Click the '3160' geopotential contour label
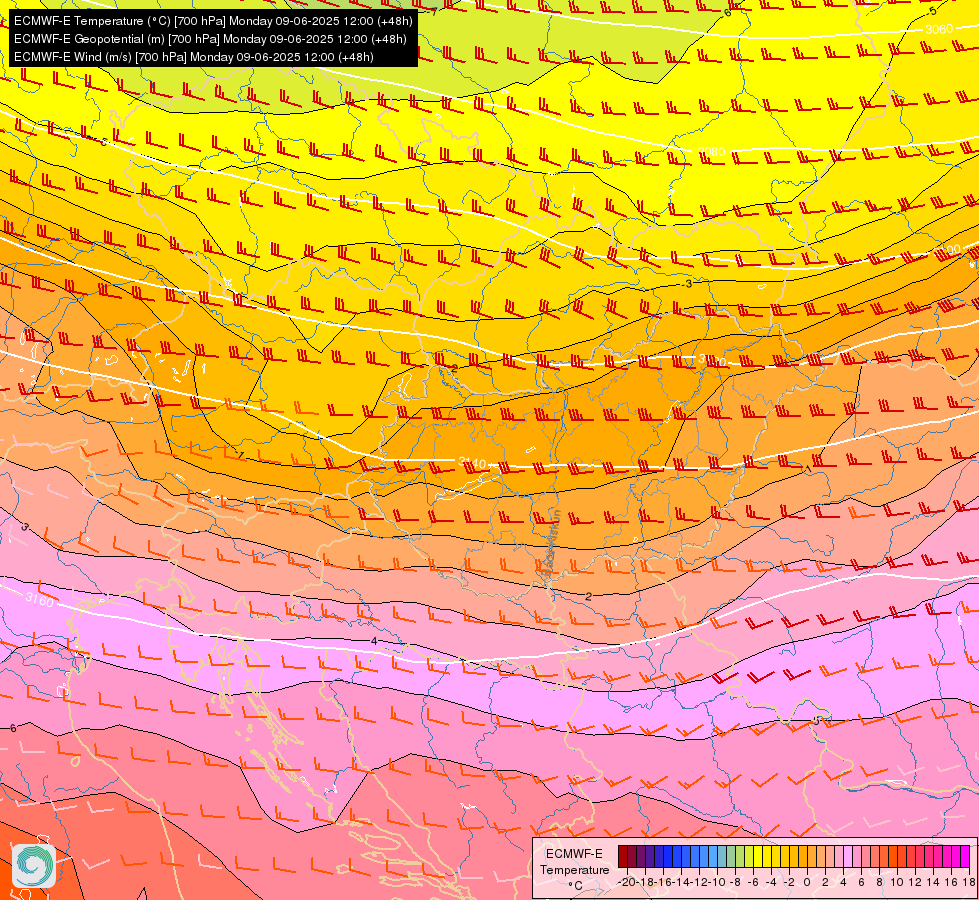 (40, 600)
